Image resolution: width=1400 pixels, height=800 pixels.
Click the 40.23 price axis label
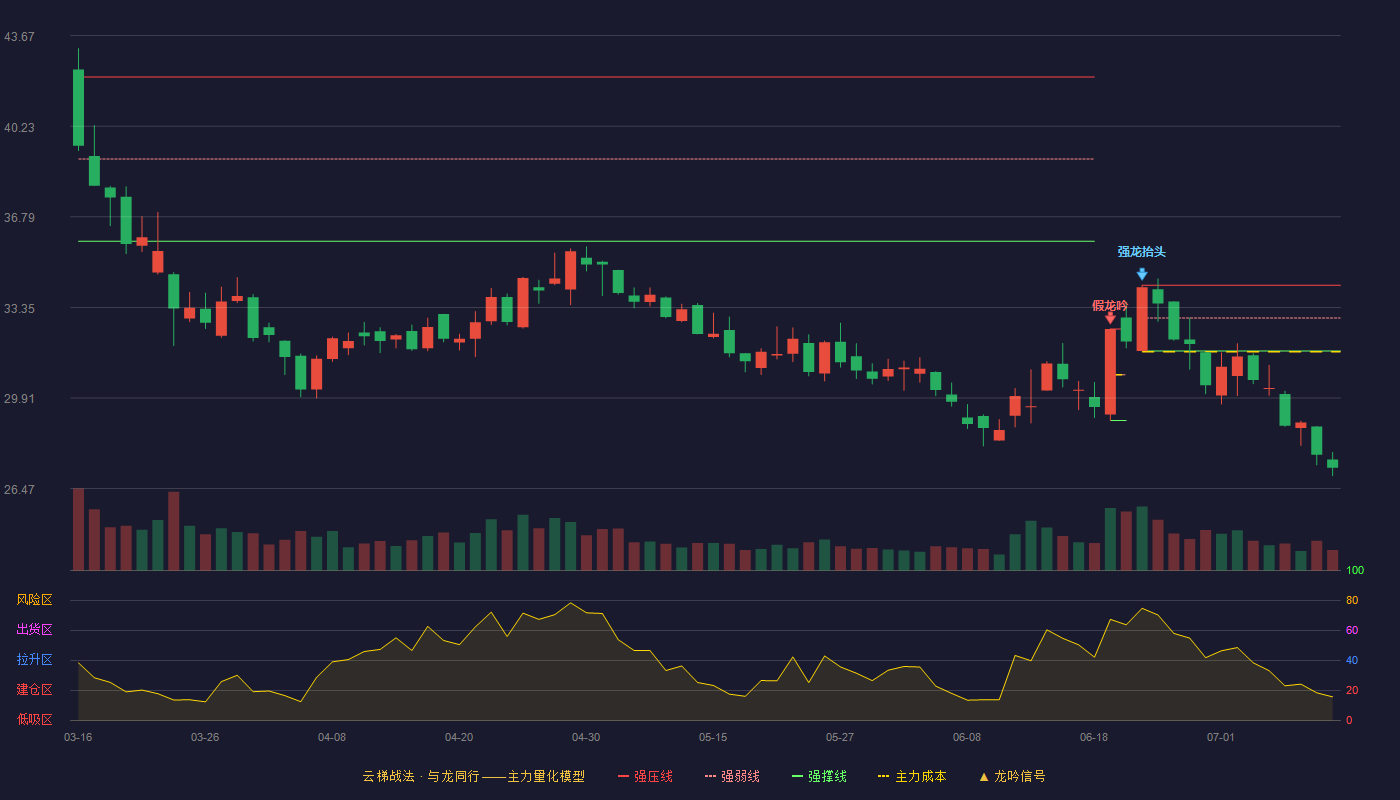pos(19,128)
